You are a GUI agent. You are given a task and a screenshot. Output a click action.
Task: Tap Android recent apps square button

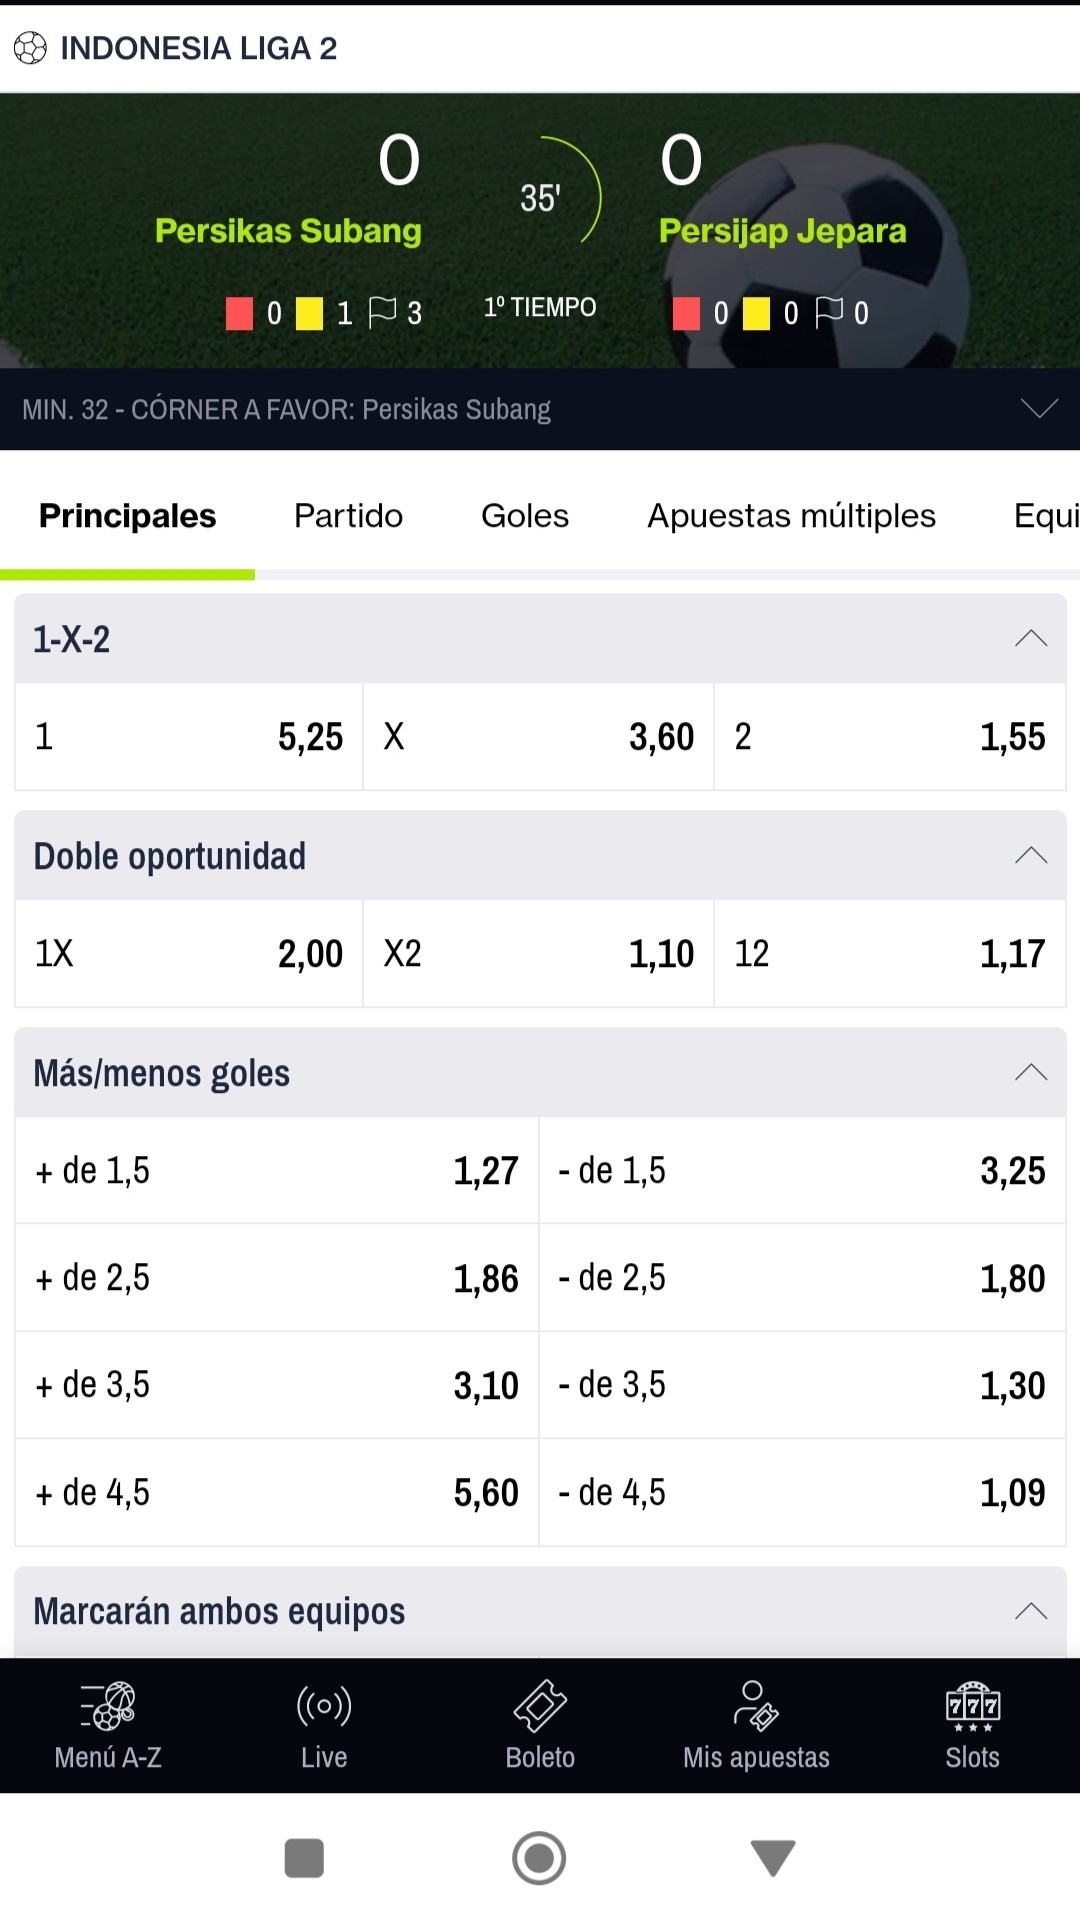coord(304,1858)
